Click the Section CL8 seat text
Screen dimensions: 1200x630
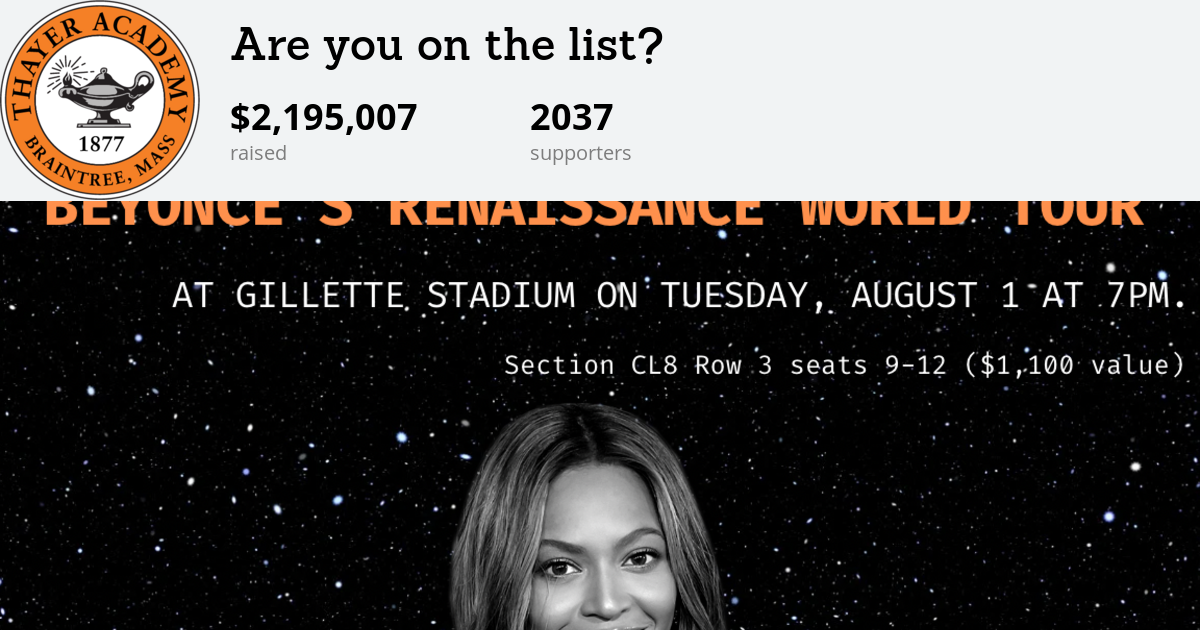coord(593,365)
